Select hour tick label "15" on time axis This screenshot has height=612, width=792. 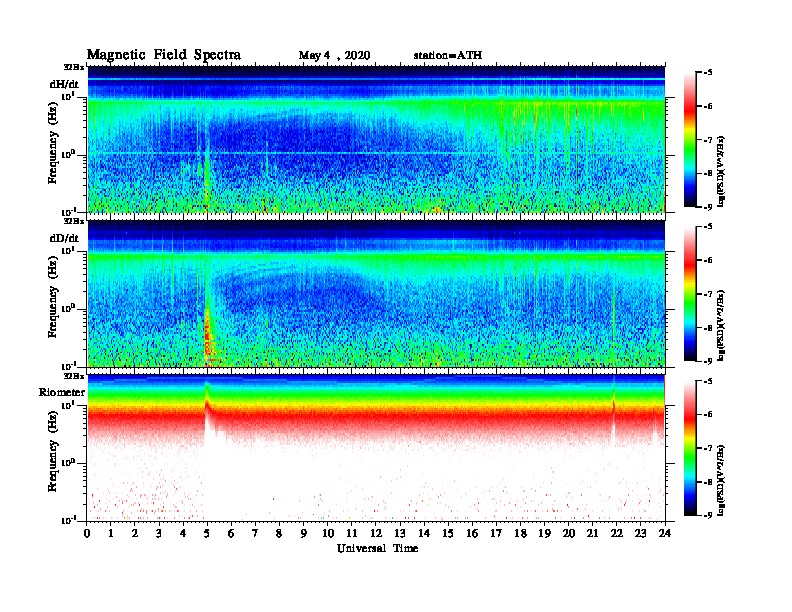(x=448, y=533)
